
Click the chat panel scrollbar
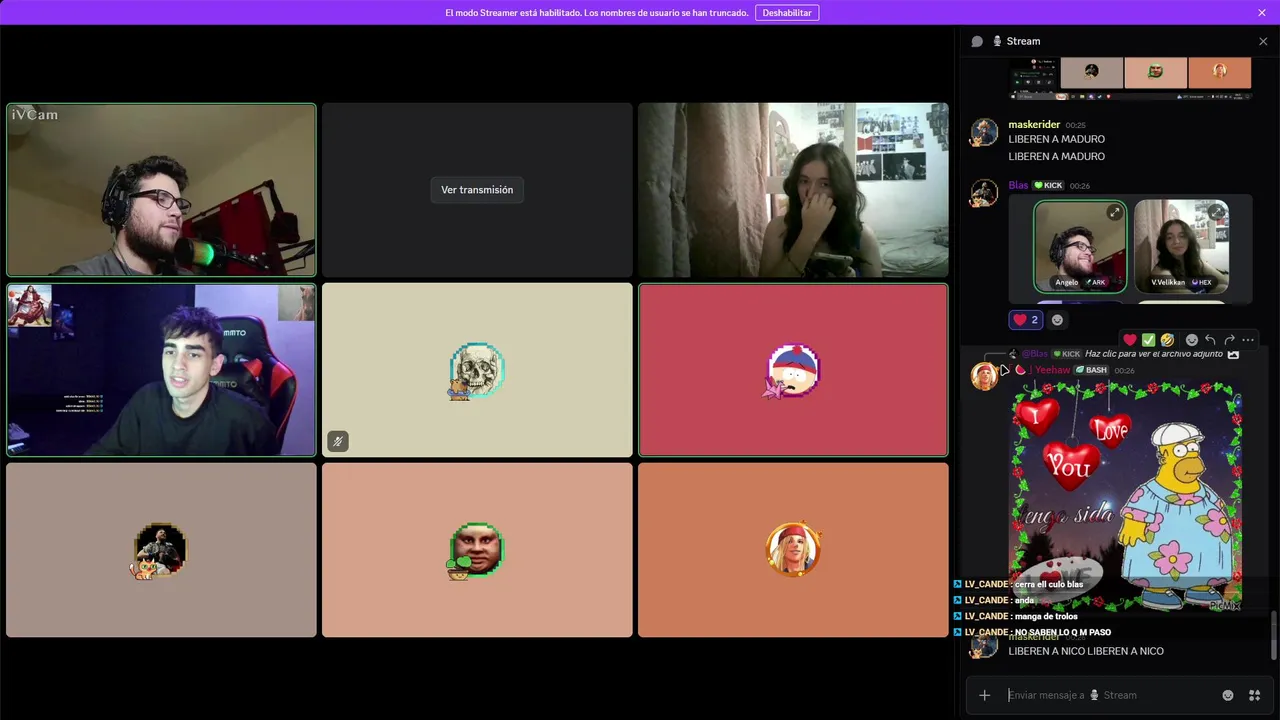point(1274,634)
